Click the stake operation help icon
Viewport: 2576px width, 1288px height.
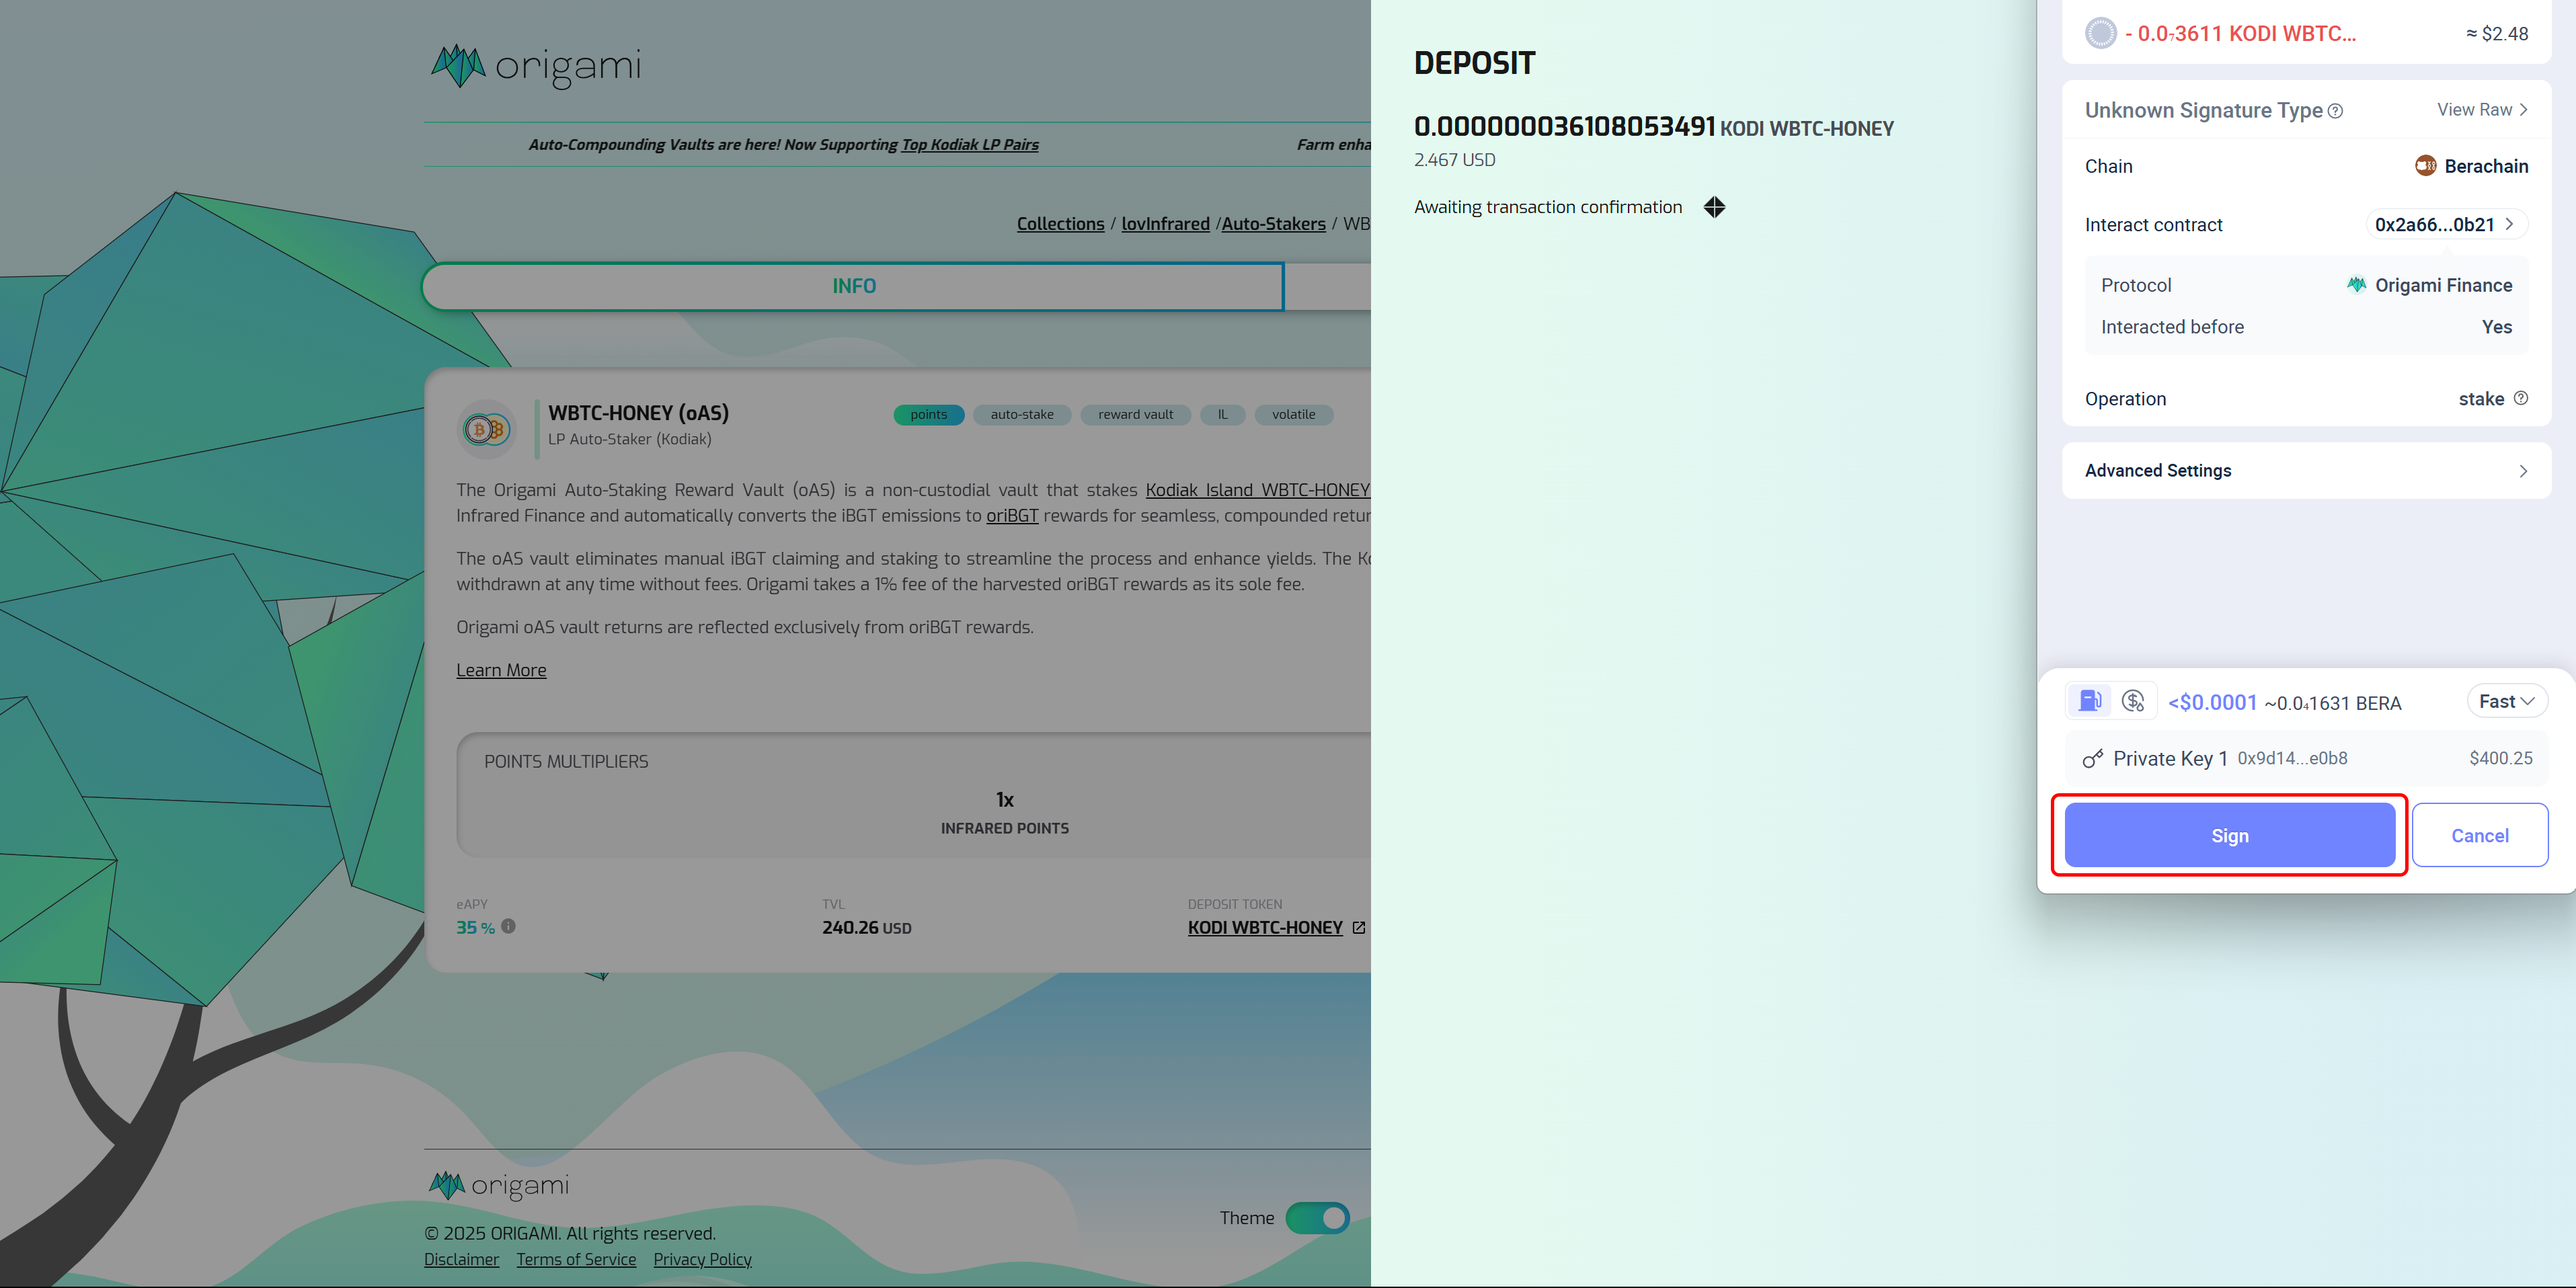(x=2521, y=398)
